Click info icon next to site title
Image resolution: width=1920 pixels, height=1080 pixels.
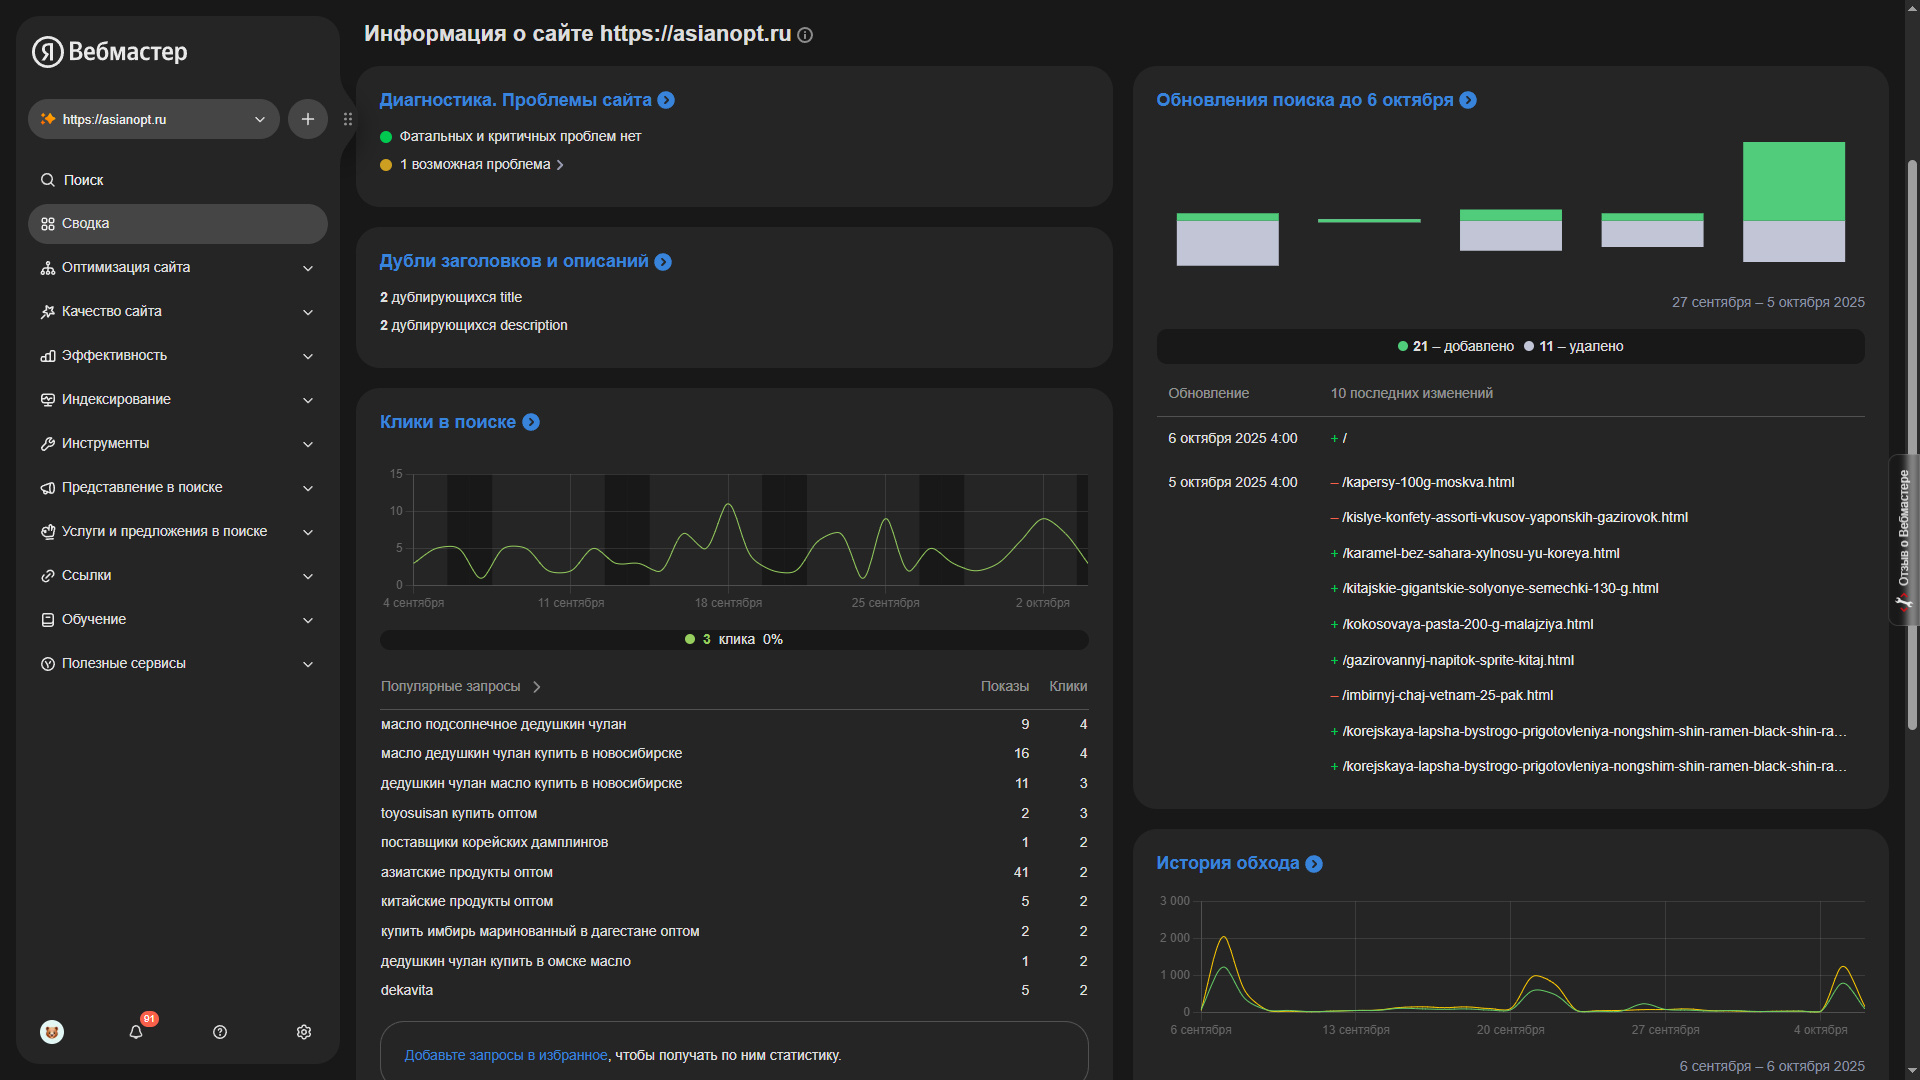pos(805,35)
